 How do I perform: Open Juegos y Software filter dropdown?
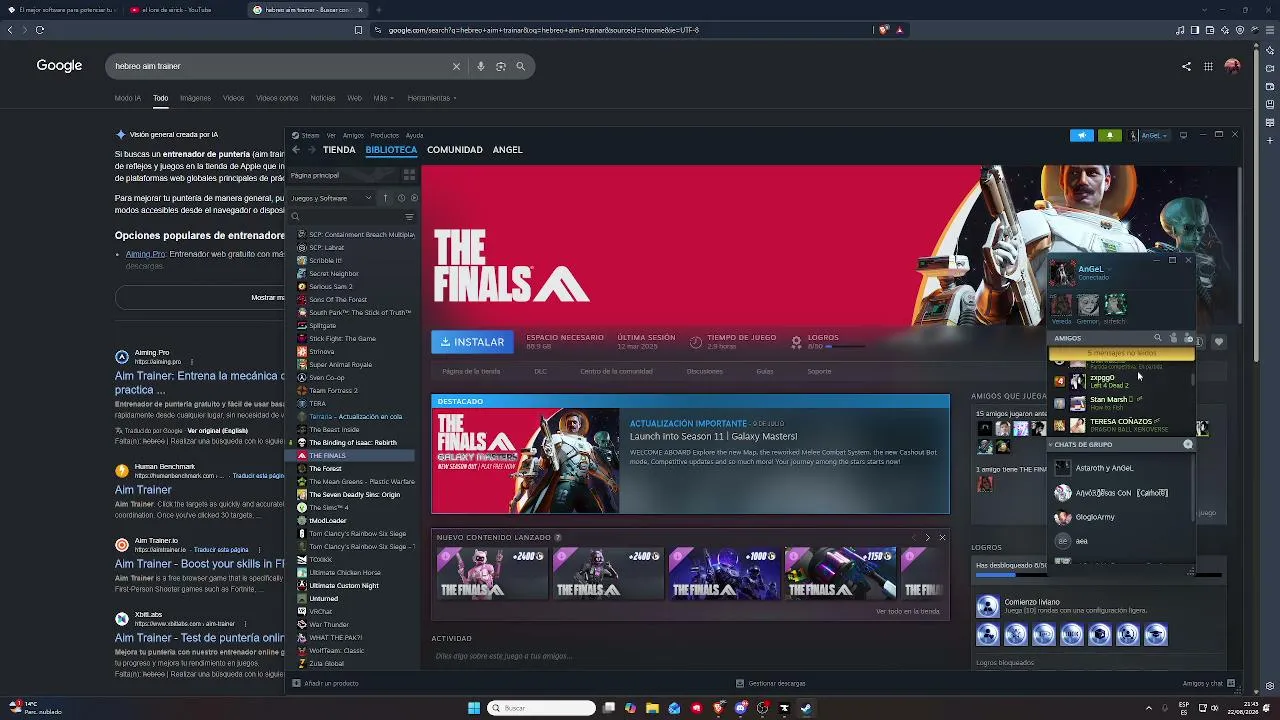[332, 198]
